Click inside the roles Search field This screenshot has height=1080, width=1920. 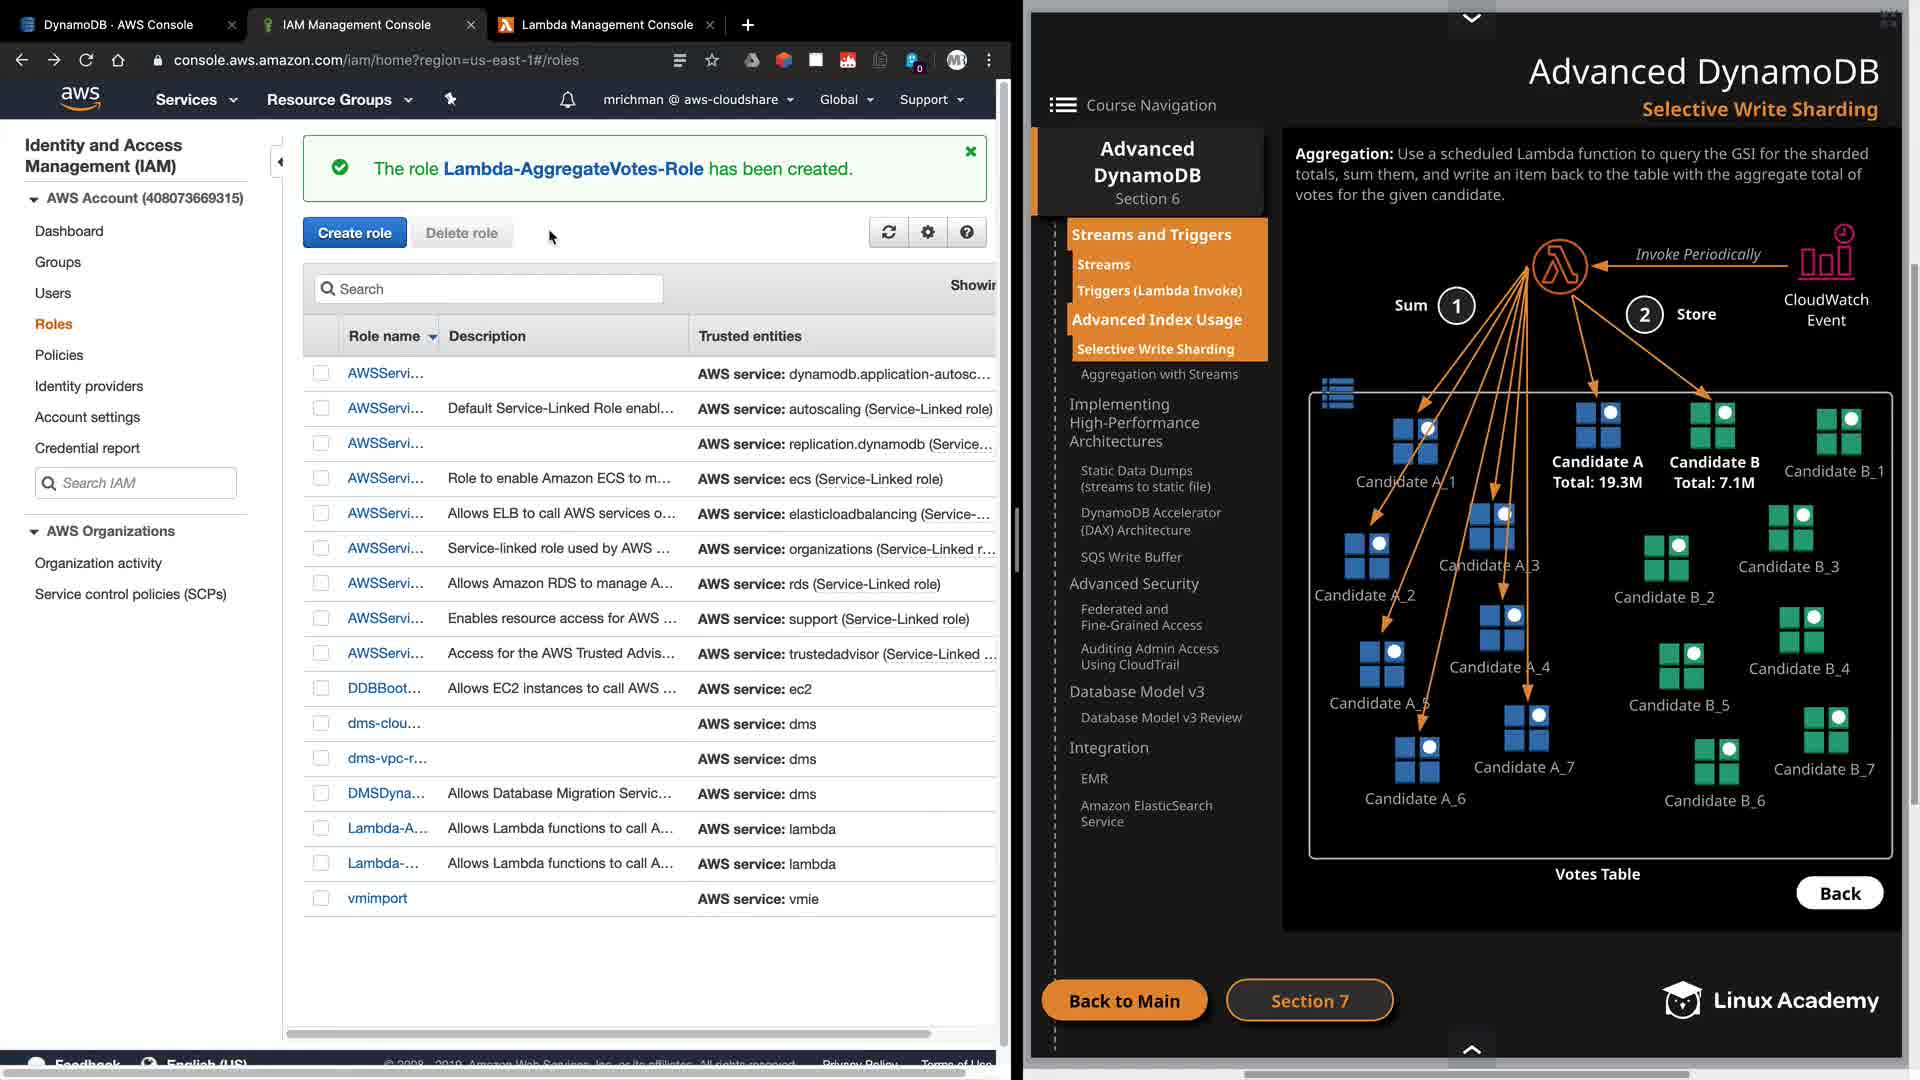pos(490,289)
